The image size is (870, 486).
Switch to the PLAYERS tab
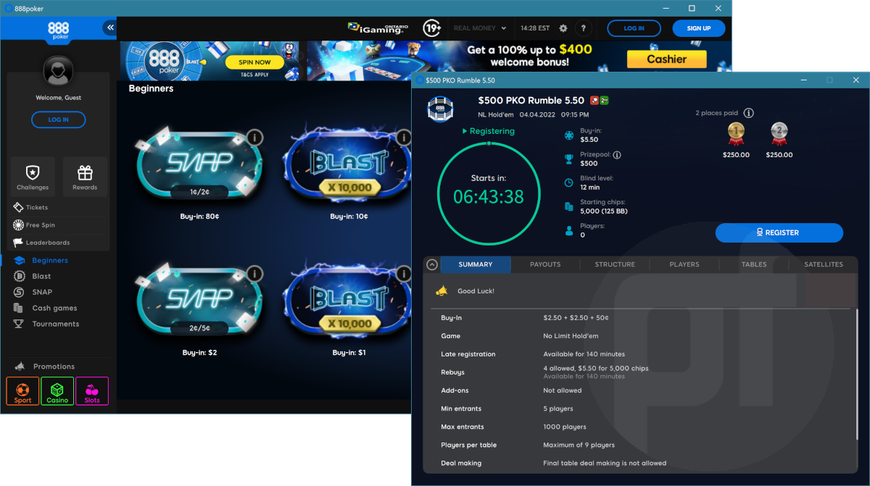pos(684,265)
